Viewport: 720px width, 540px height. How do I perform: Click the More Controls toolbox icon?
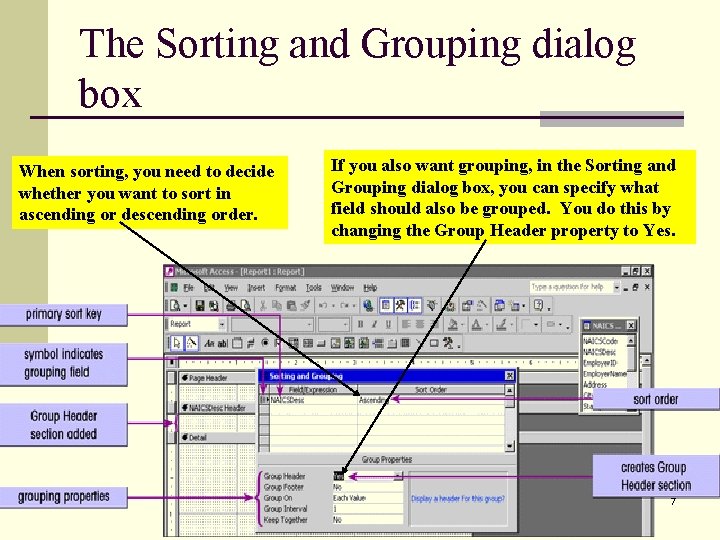pyautogui.click(x=448, y=343)
